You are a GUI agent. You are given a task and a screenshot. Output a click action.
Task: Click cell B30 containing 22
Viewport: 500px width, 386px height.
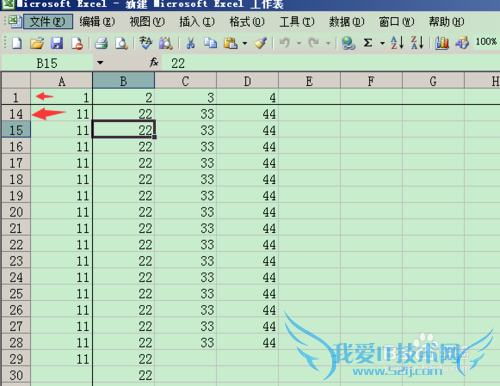(124, 375)
